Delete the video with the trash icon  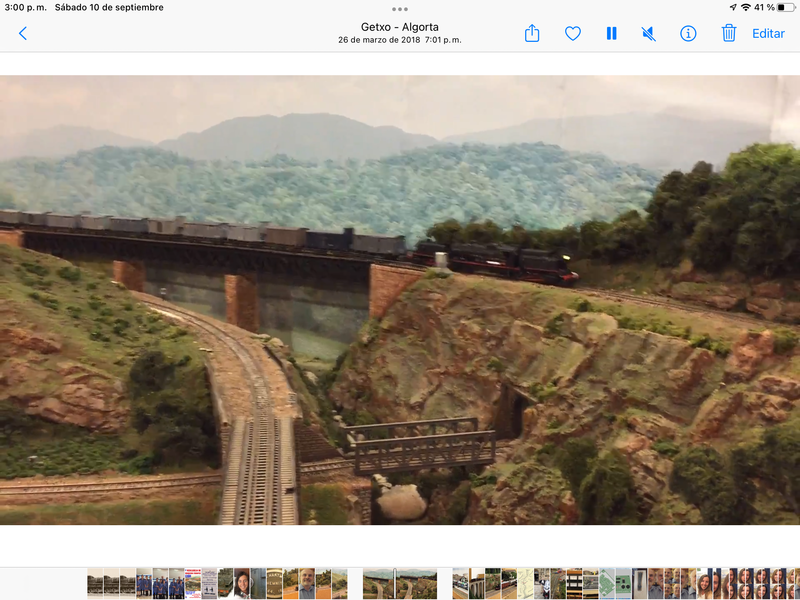tap(729, 33)
